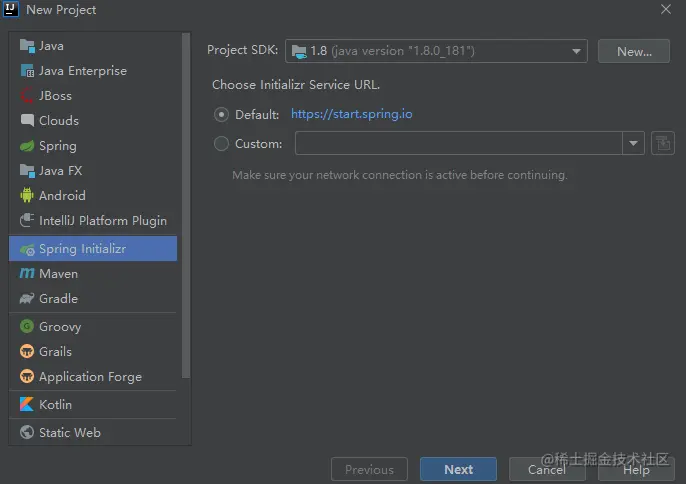Click the Clouds speech bubble icon
Viewport: 686px width, 484px height.
(x=27, y=121)
